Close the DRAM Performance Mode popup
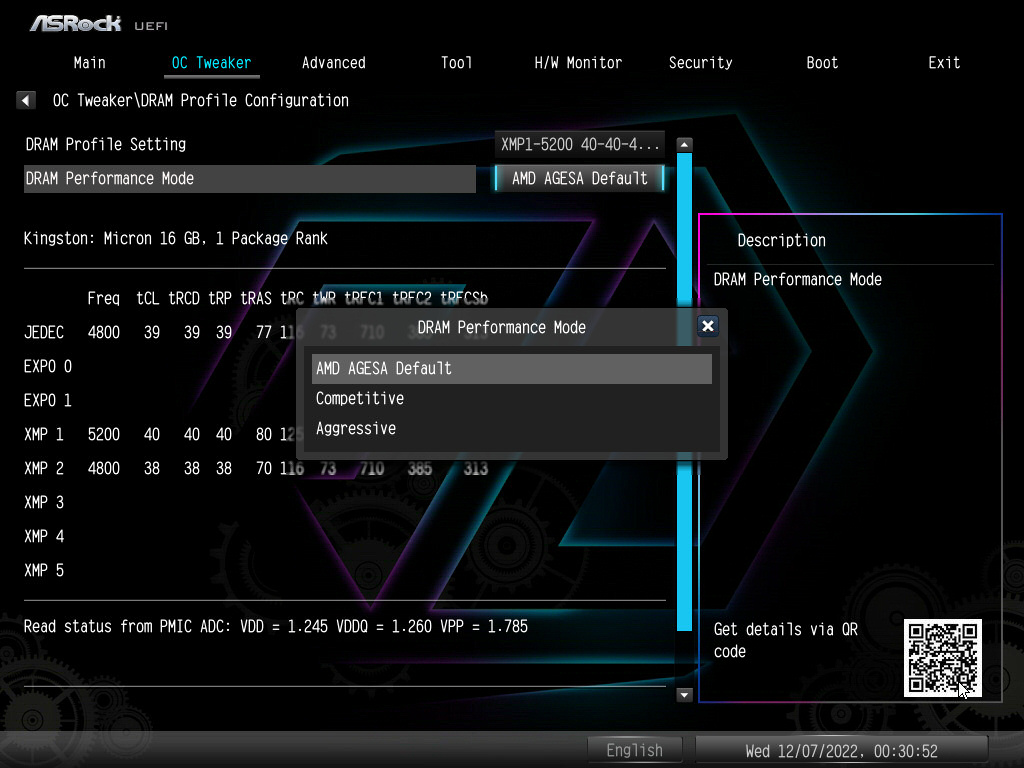 [x=708, y=326]
